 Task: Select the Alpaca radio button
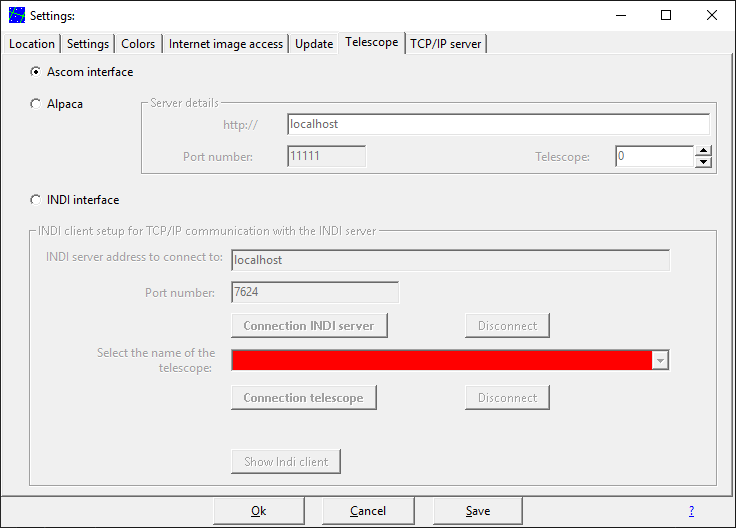37,104
